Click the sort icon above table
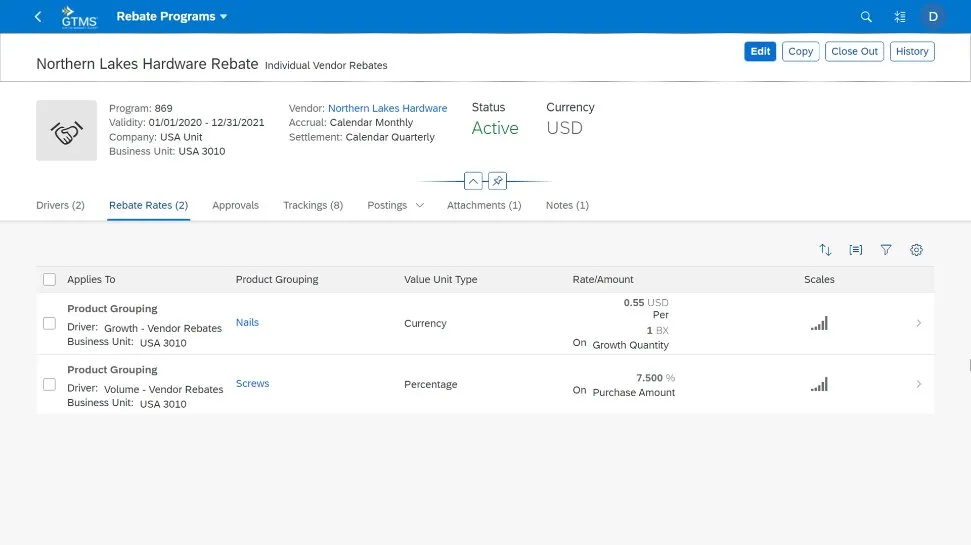This screenshot has width=971, height=545. [825, 250]
